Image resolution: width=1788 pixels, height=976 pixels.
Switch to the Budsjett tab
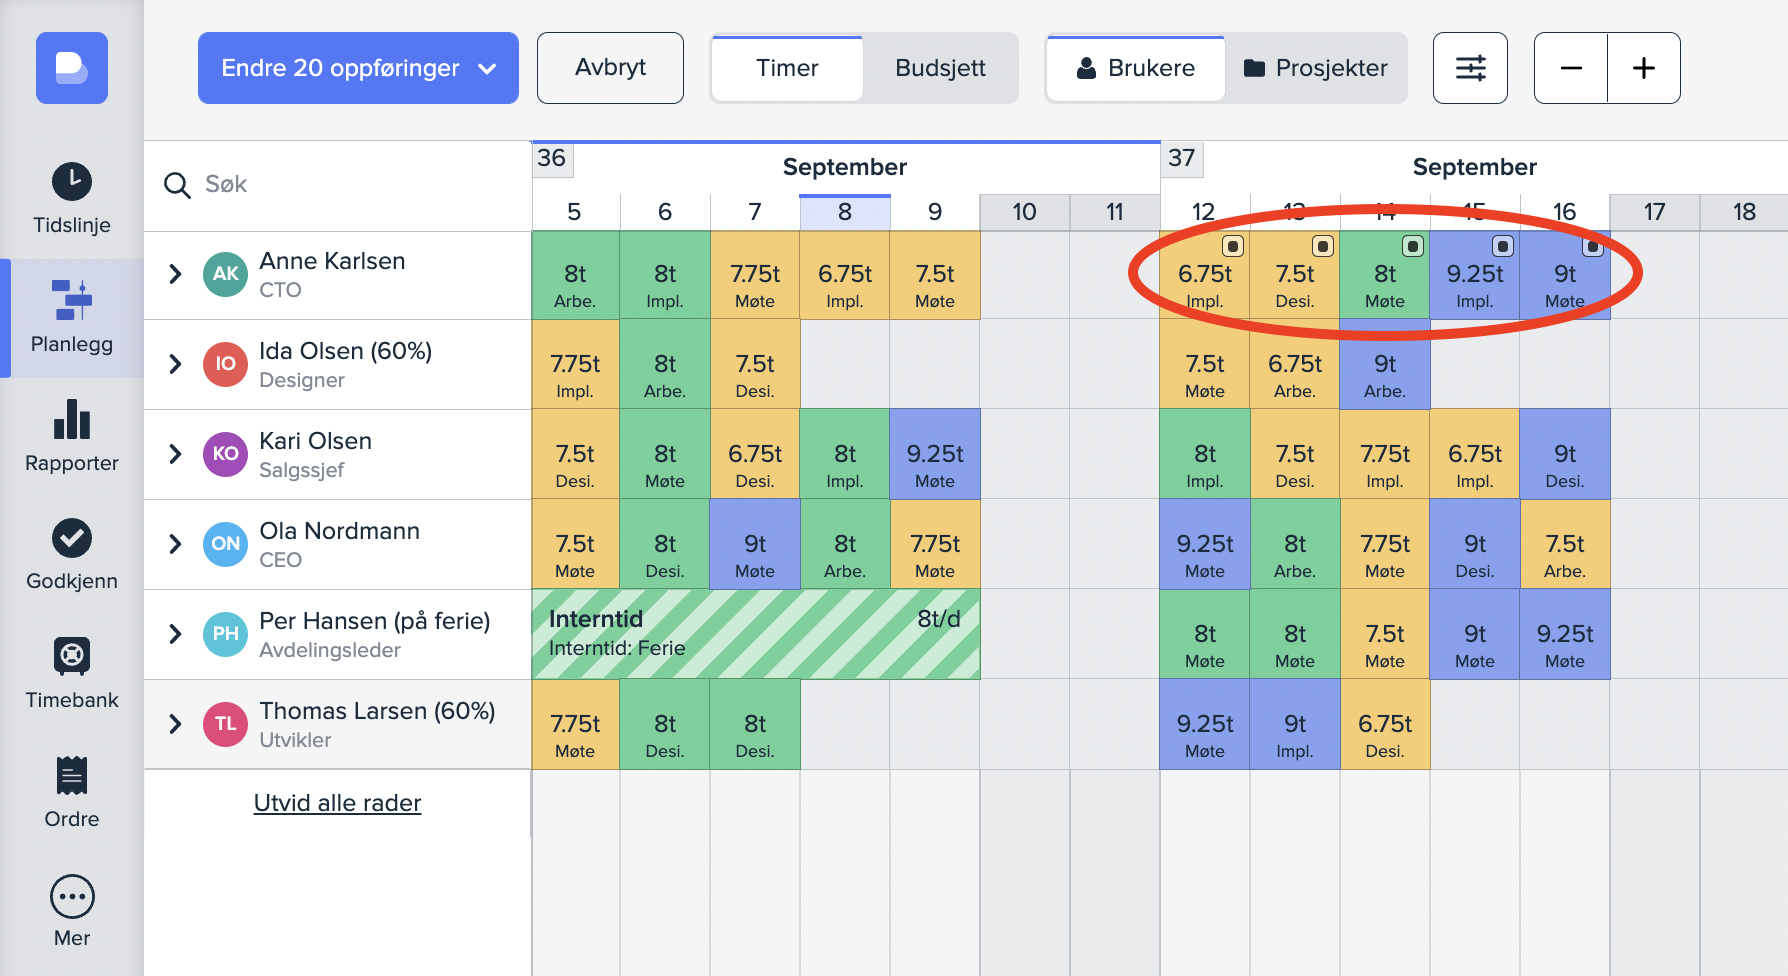[940, 68]
